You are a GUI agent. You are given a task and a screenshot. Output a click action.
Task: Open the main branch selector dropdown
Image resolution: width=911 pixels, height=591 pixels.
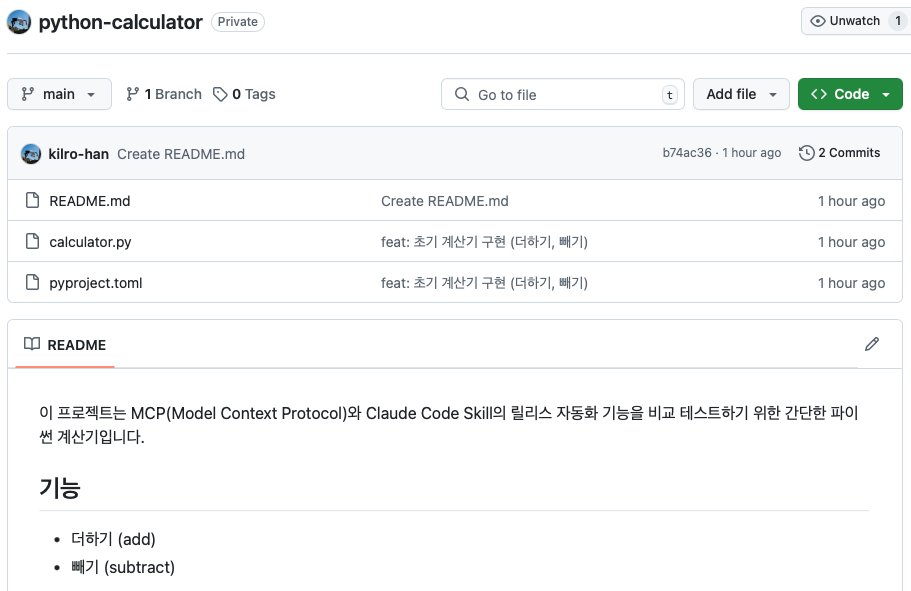(x=59, y=94)
